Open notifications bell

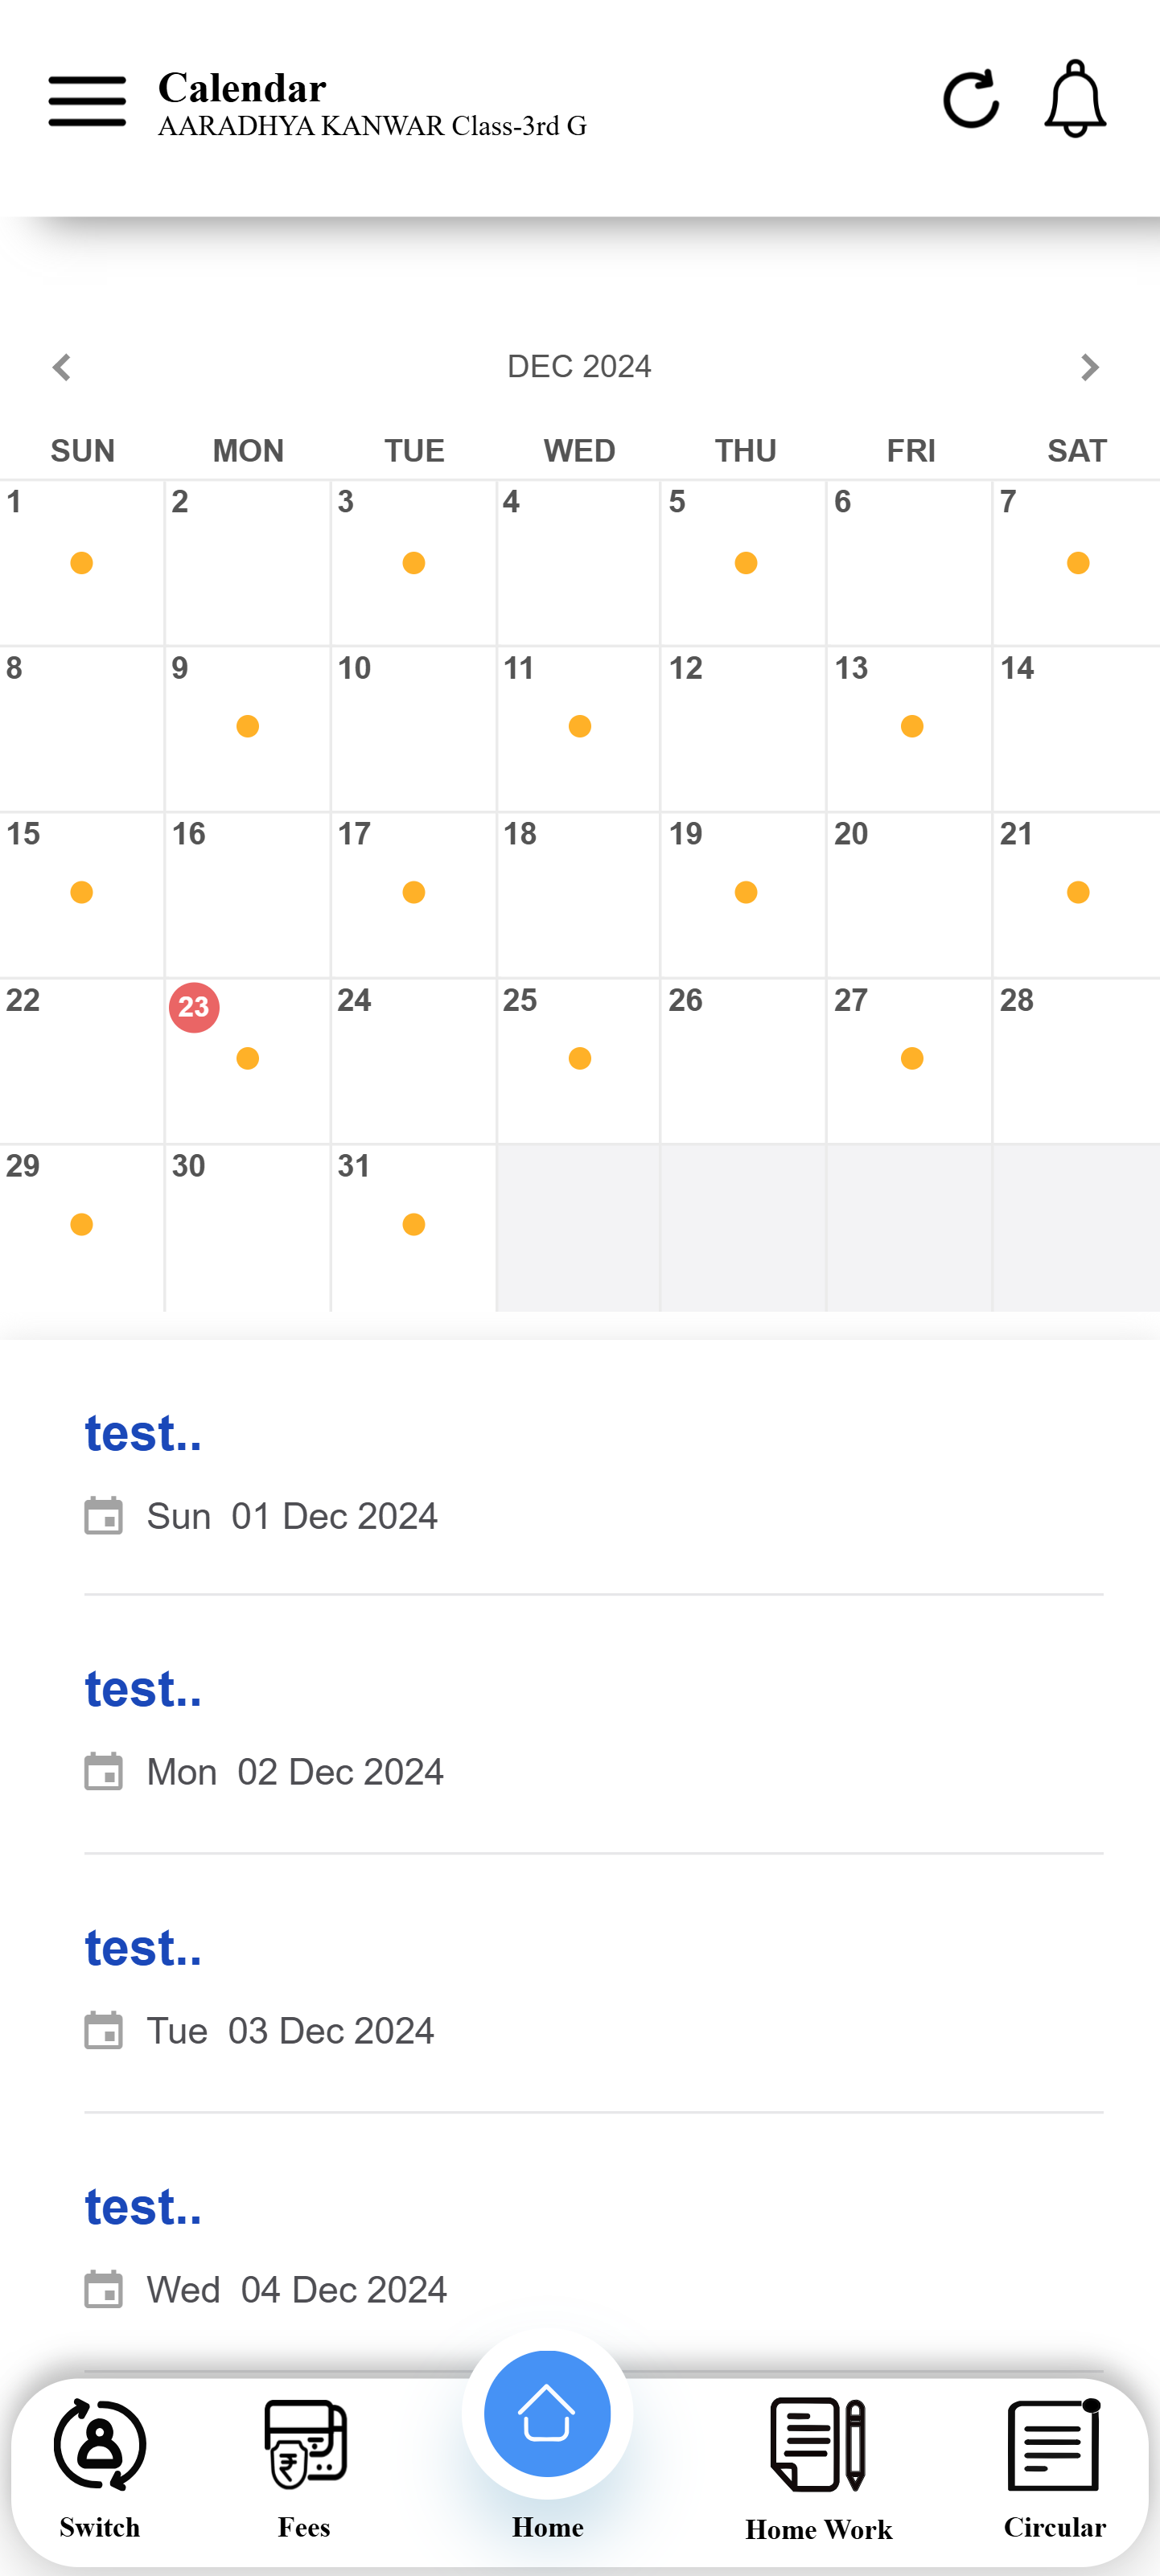(1075, 100)
